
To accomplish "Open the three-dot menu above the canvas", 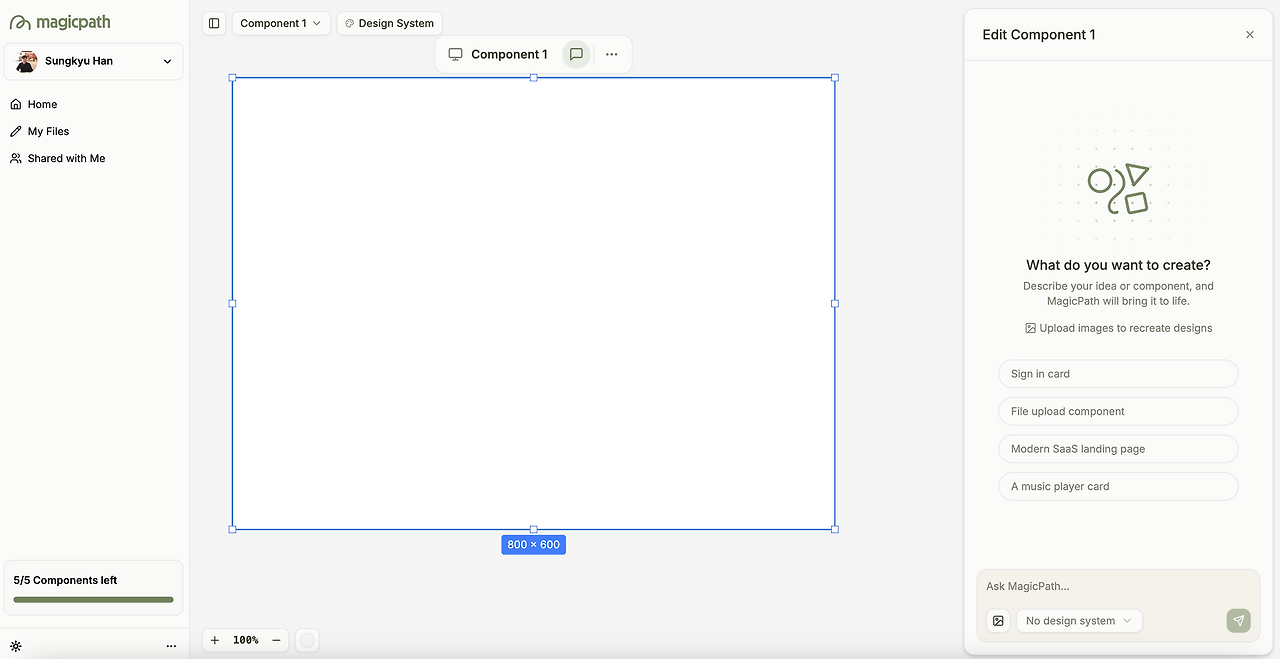I will click(612, 54).
